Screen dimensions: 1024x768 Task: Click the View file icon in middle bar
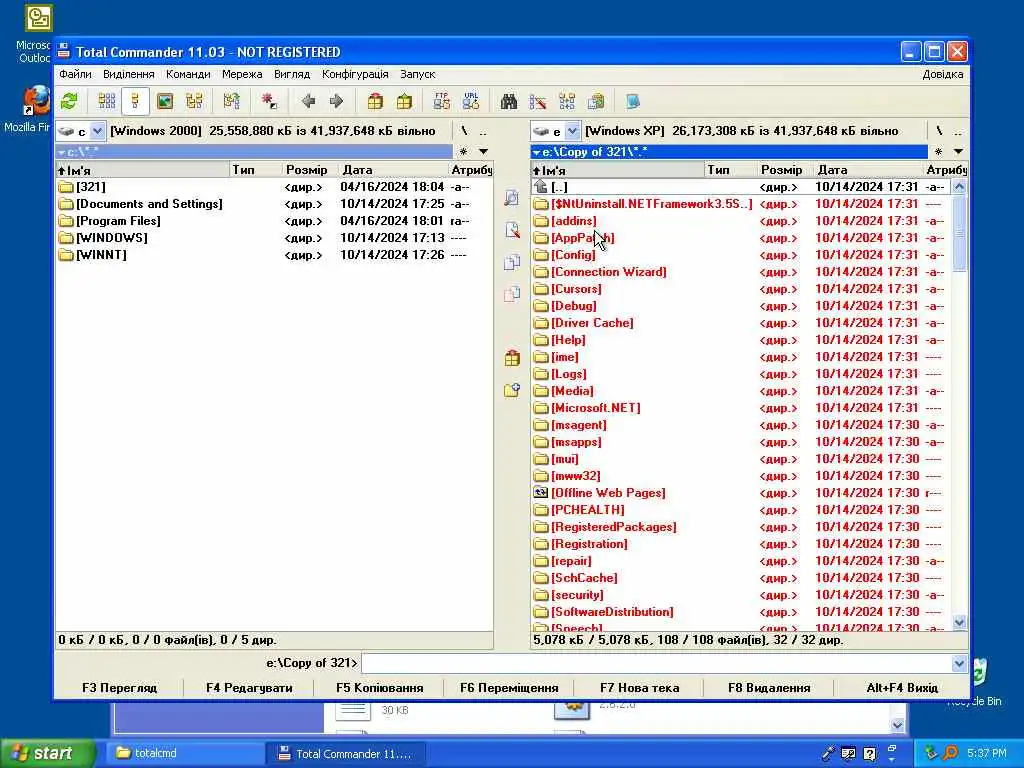(x=512, y=198)
